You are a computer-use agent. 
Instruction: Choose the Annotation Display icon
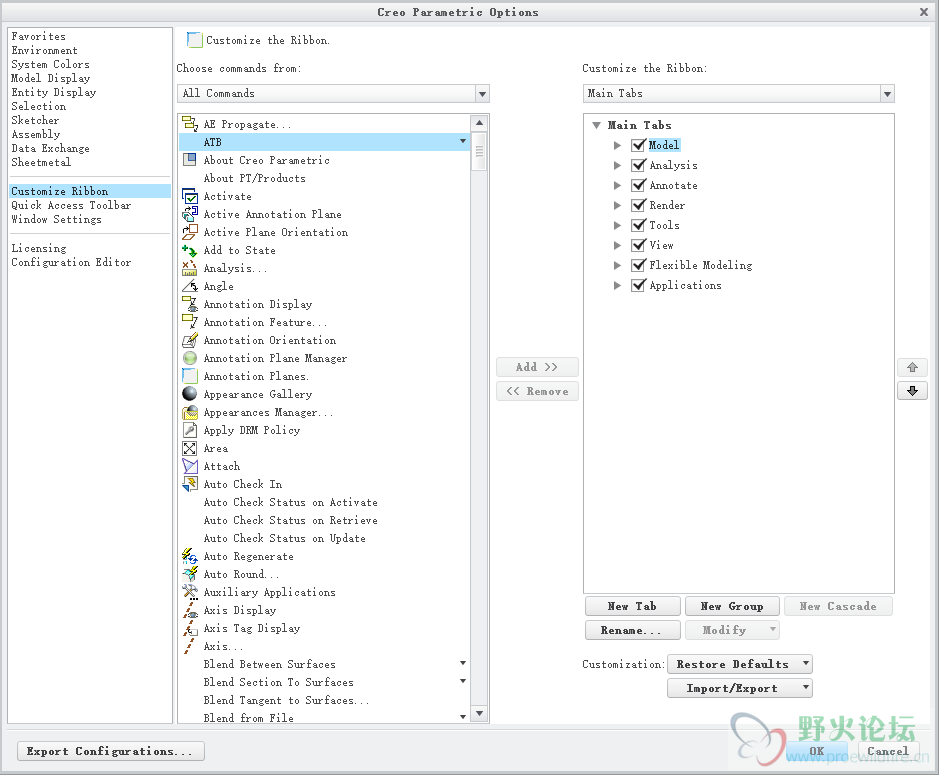(190, 304)
